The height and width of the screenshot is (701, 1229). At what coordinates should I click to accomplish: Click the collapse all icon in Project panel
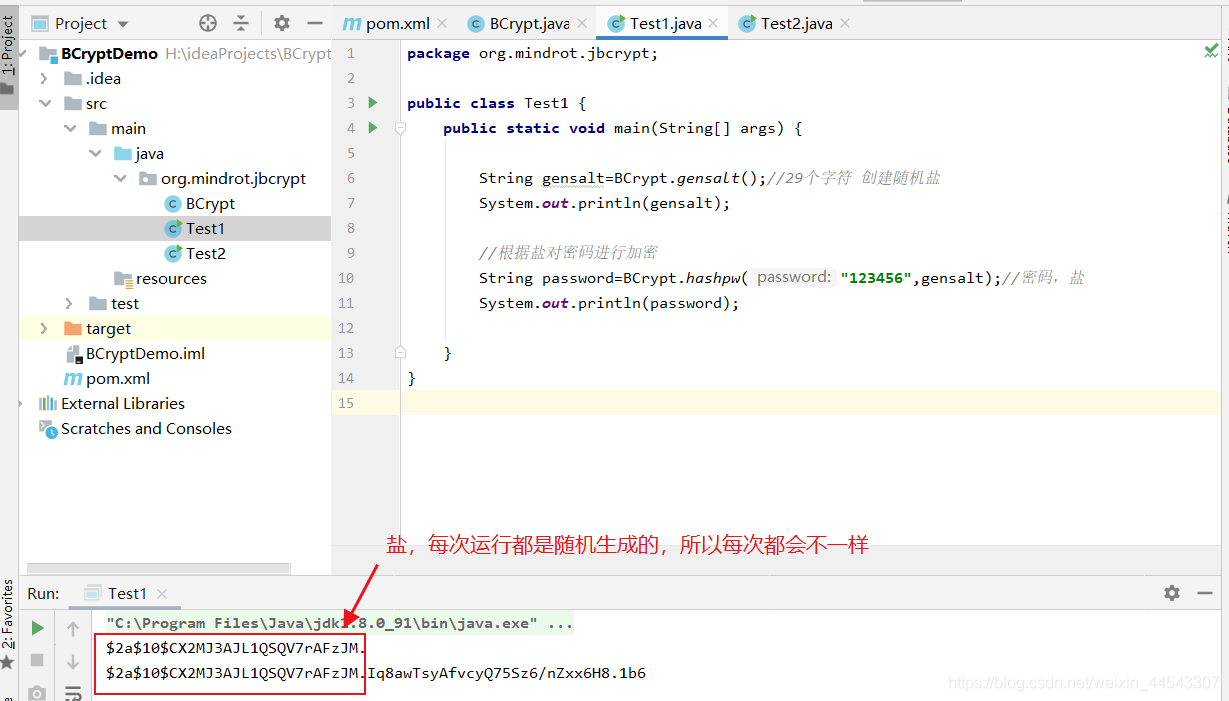click(x=241, y=23)
